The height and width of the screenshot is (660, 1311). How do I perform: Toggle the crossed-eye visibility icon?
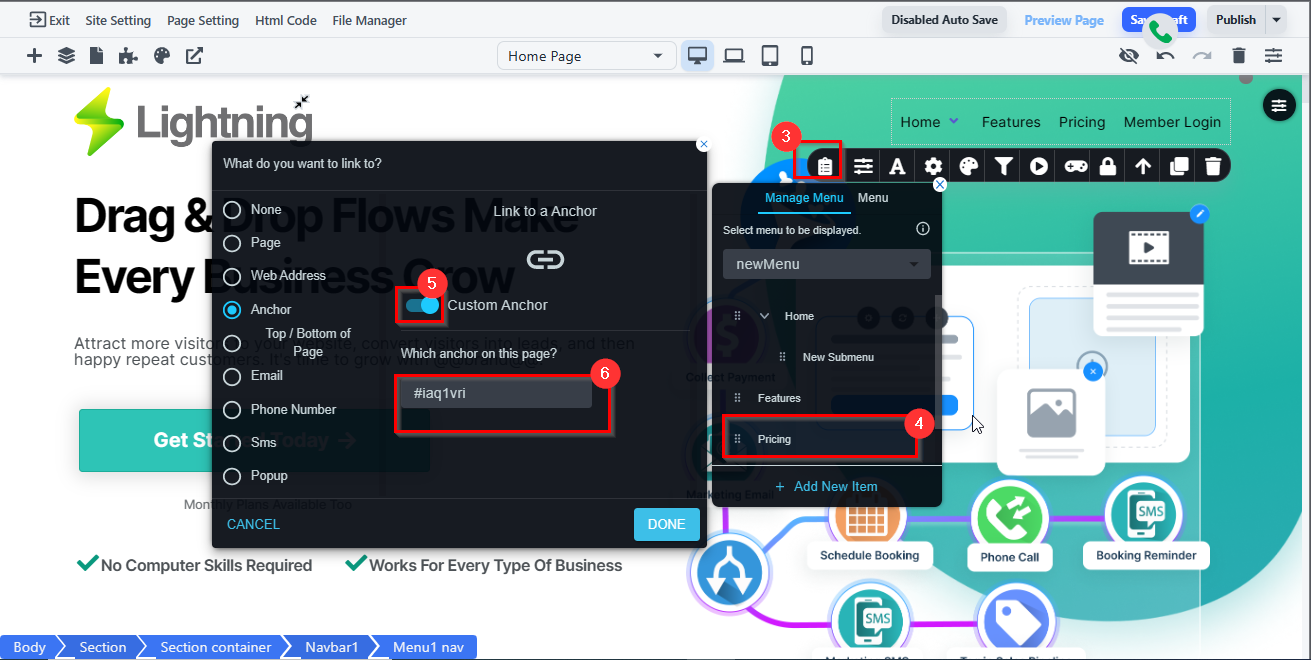(1129, 56)
